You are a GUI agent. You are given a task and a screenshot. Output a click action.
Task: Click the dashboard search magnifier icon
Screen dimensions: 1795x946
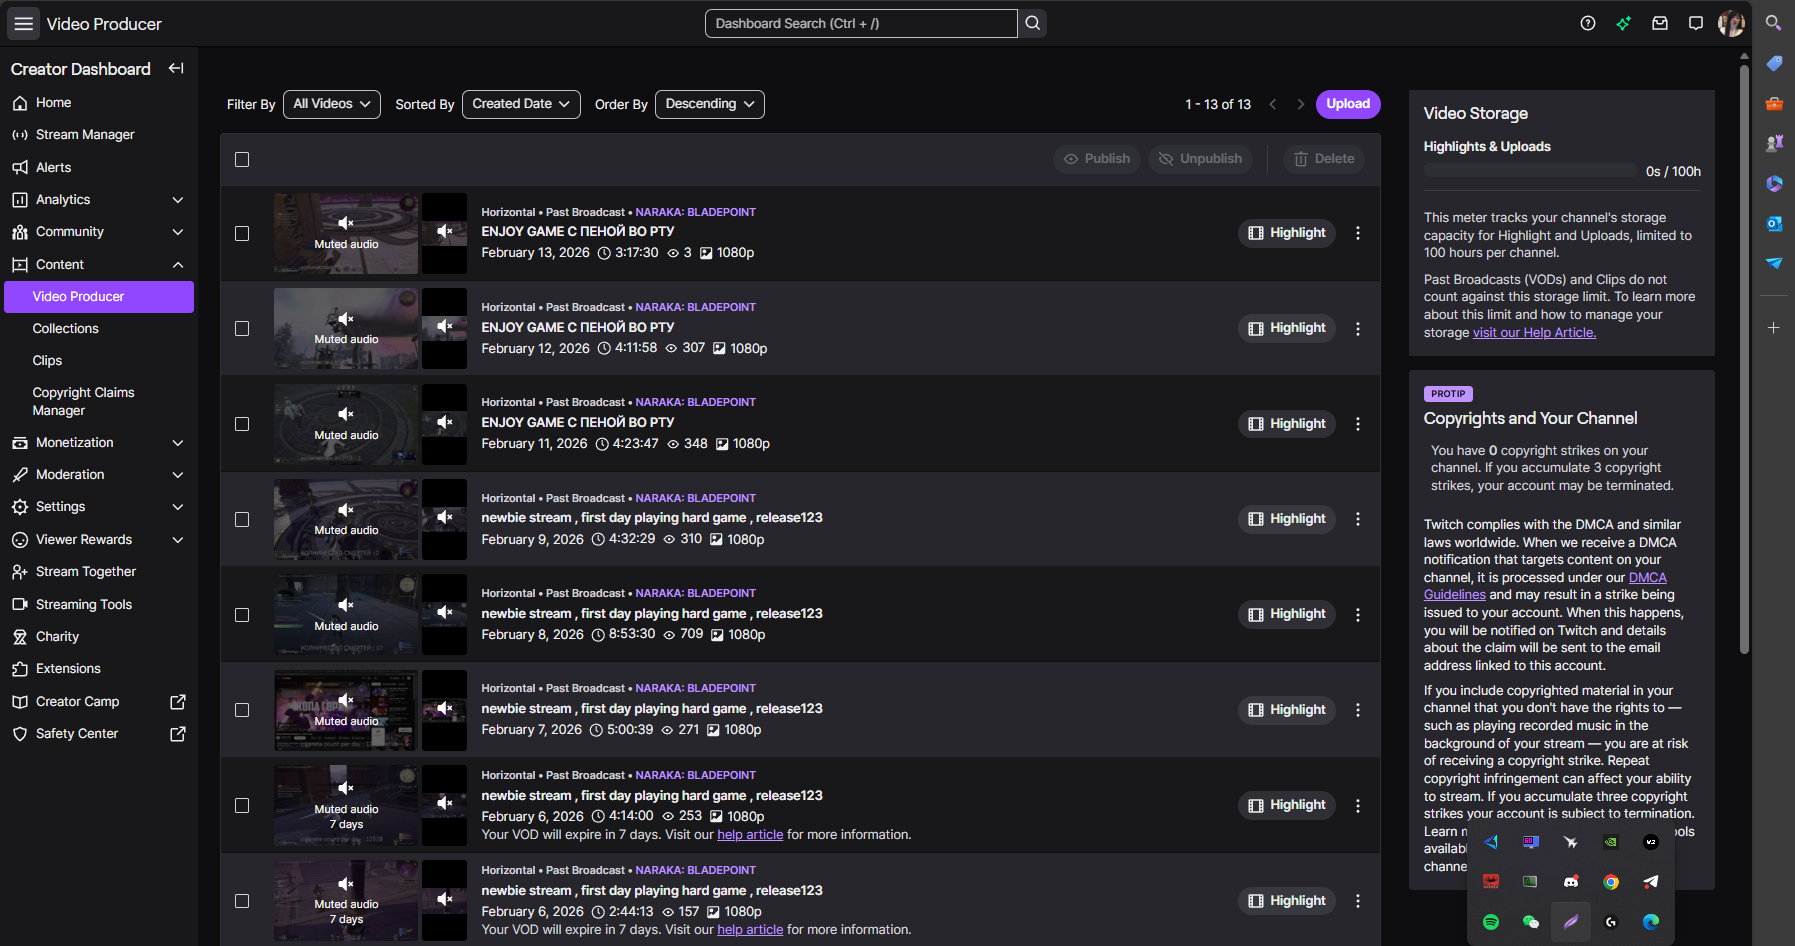point(1033,23)
